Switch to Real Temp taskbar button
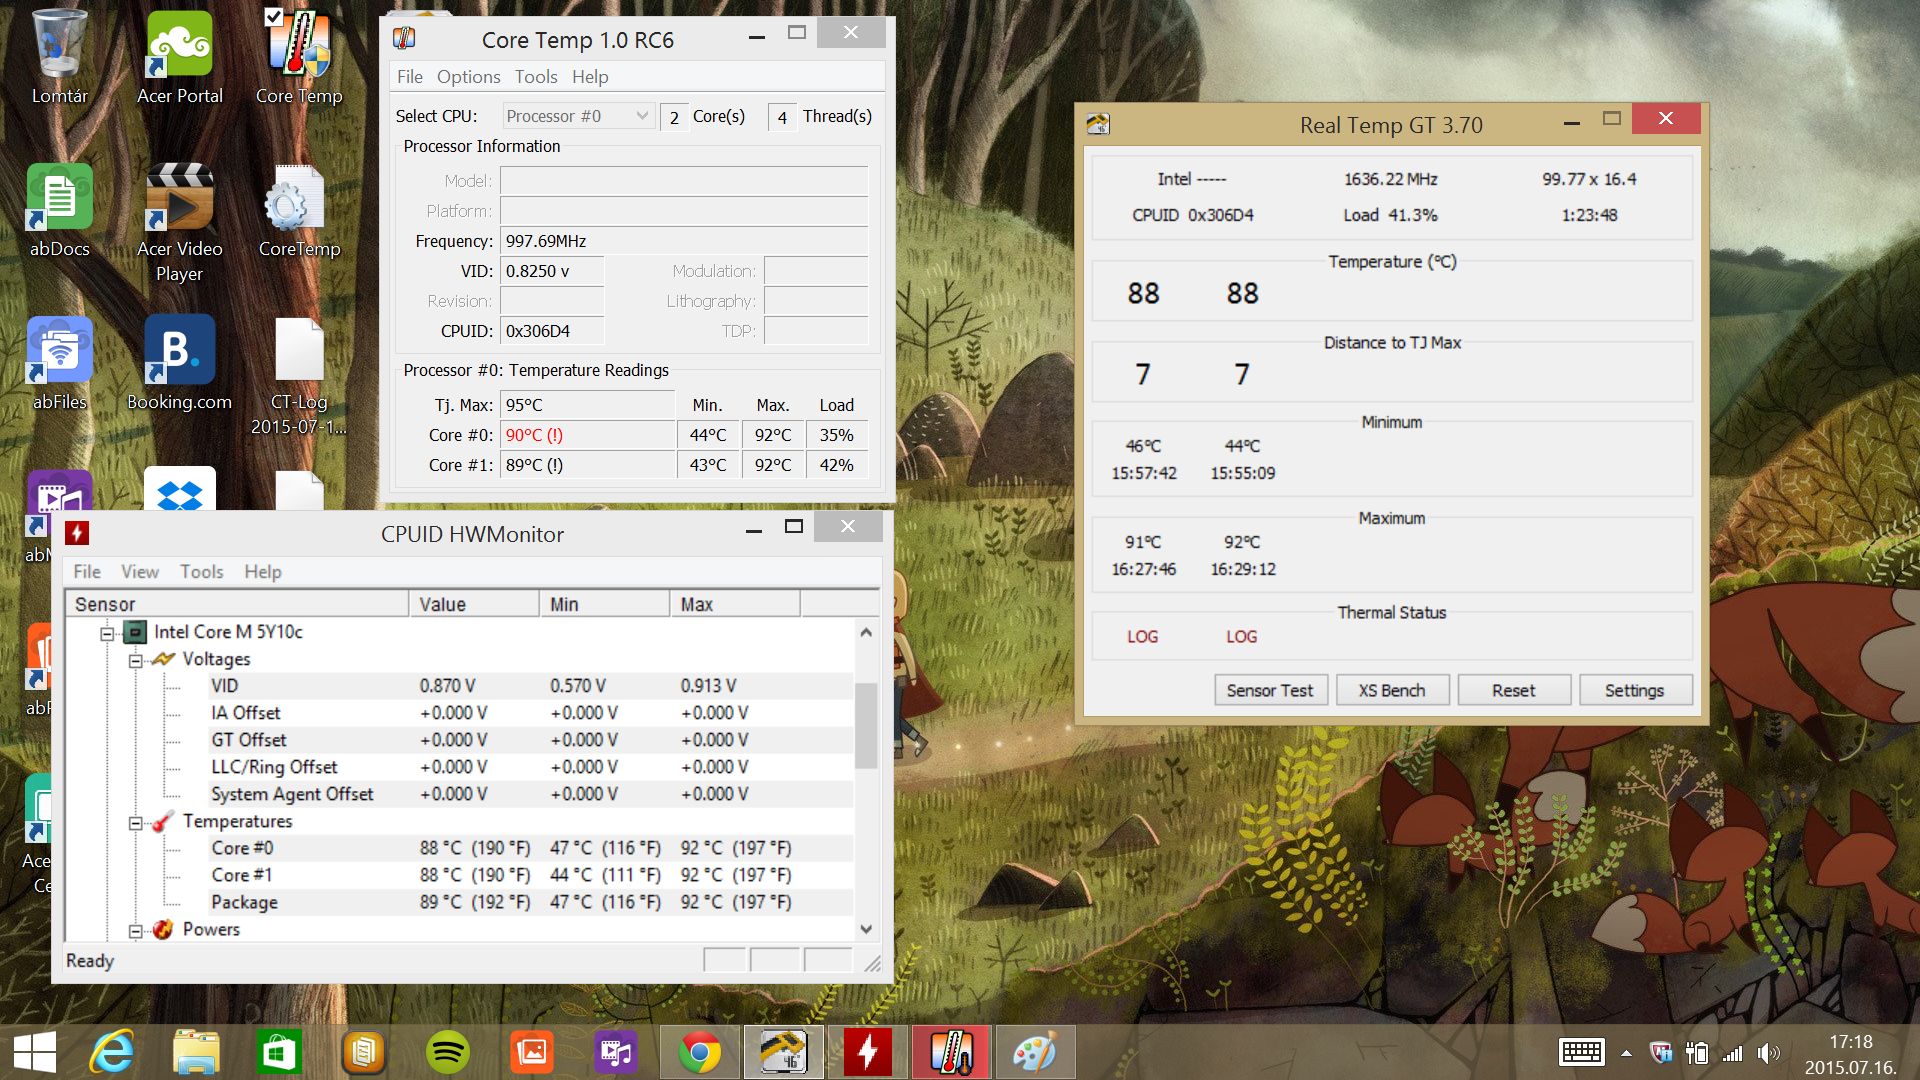Screen dimensions: 1920x1080 pyautogui.click(x=783, y=1052)
